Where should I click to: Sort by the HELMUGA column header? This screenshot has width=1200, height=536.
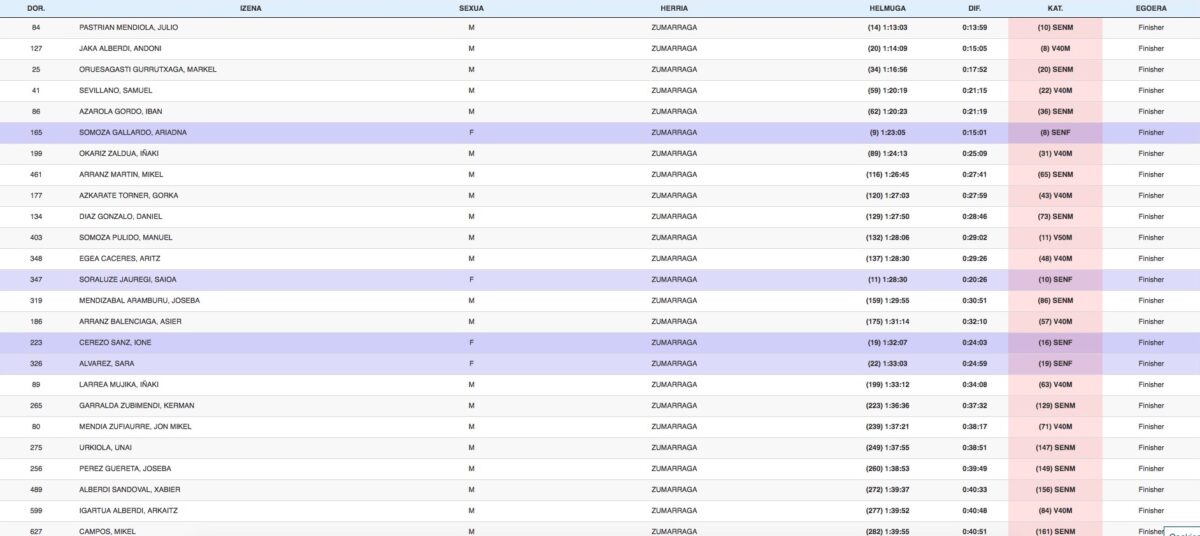887,8
